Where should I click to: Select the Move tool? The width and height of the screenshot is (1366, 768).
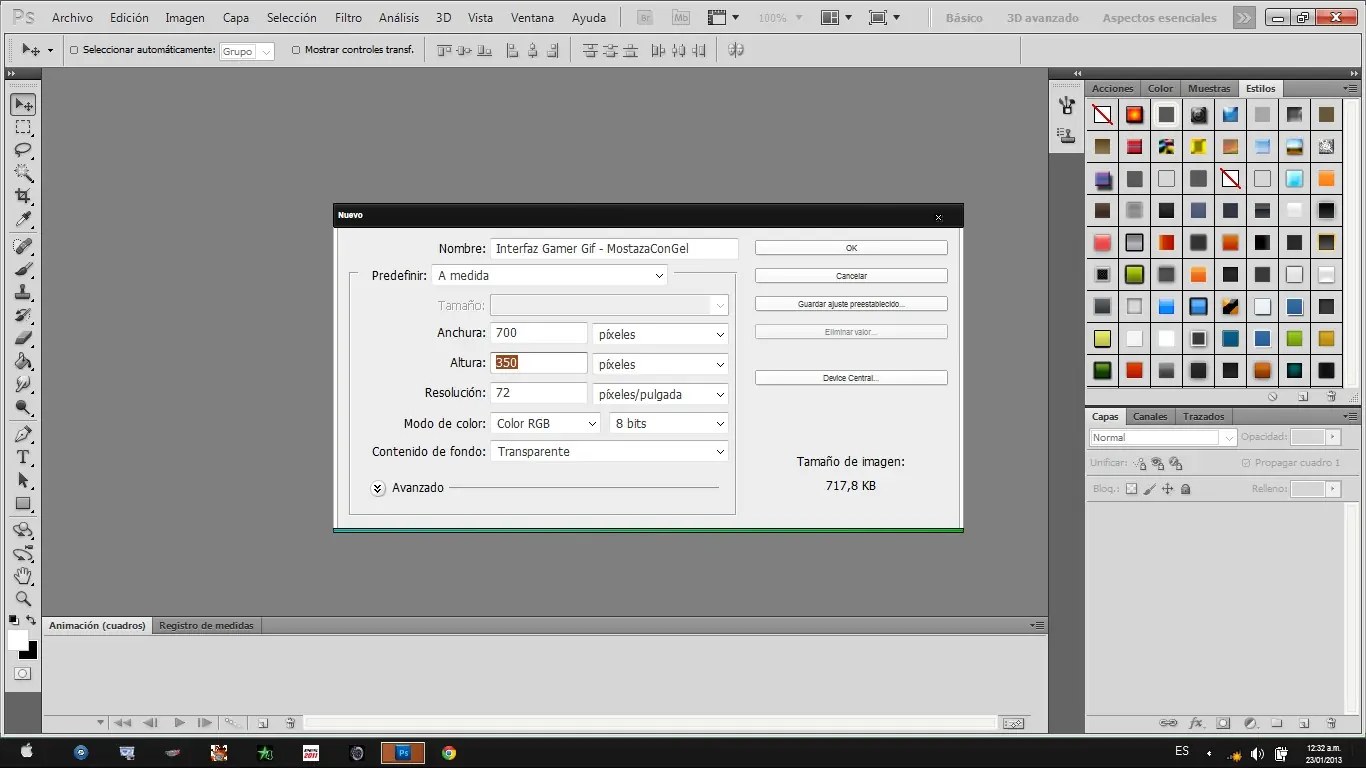tap(23, 103)
